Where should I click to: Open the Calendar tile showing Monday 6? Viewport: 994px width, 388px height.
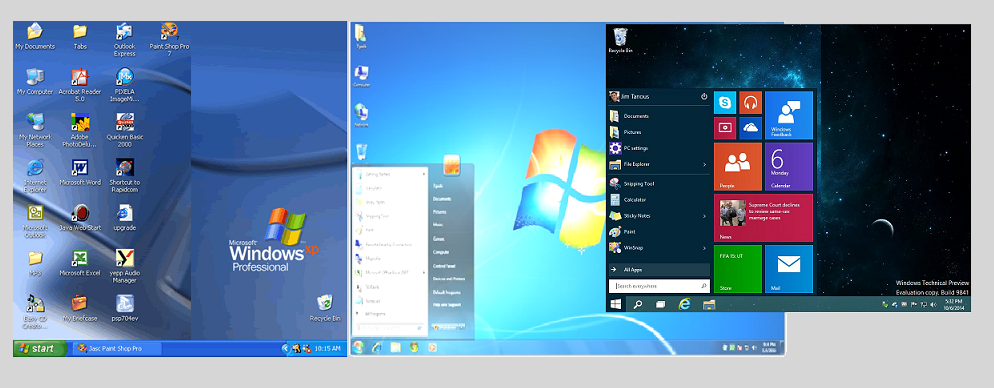click(789, 167)
